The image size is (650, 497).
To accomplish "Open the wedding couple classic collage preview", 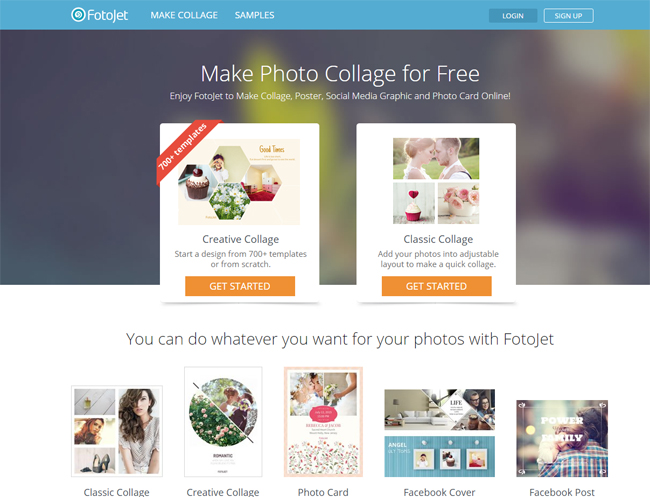I will click(x=436, y=181).
